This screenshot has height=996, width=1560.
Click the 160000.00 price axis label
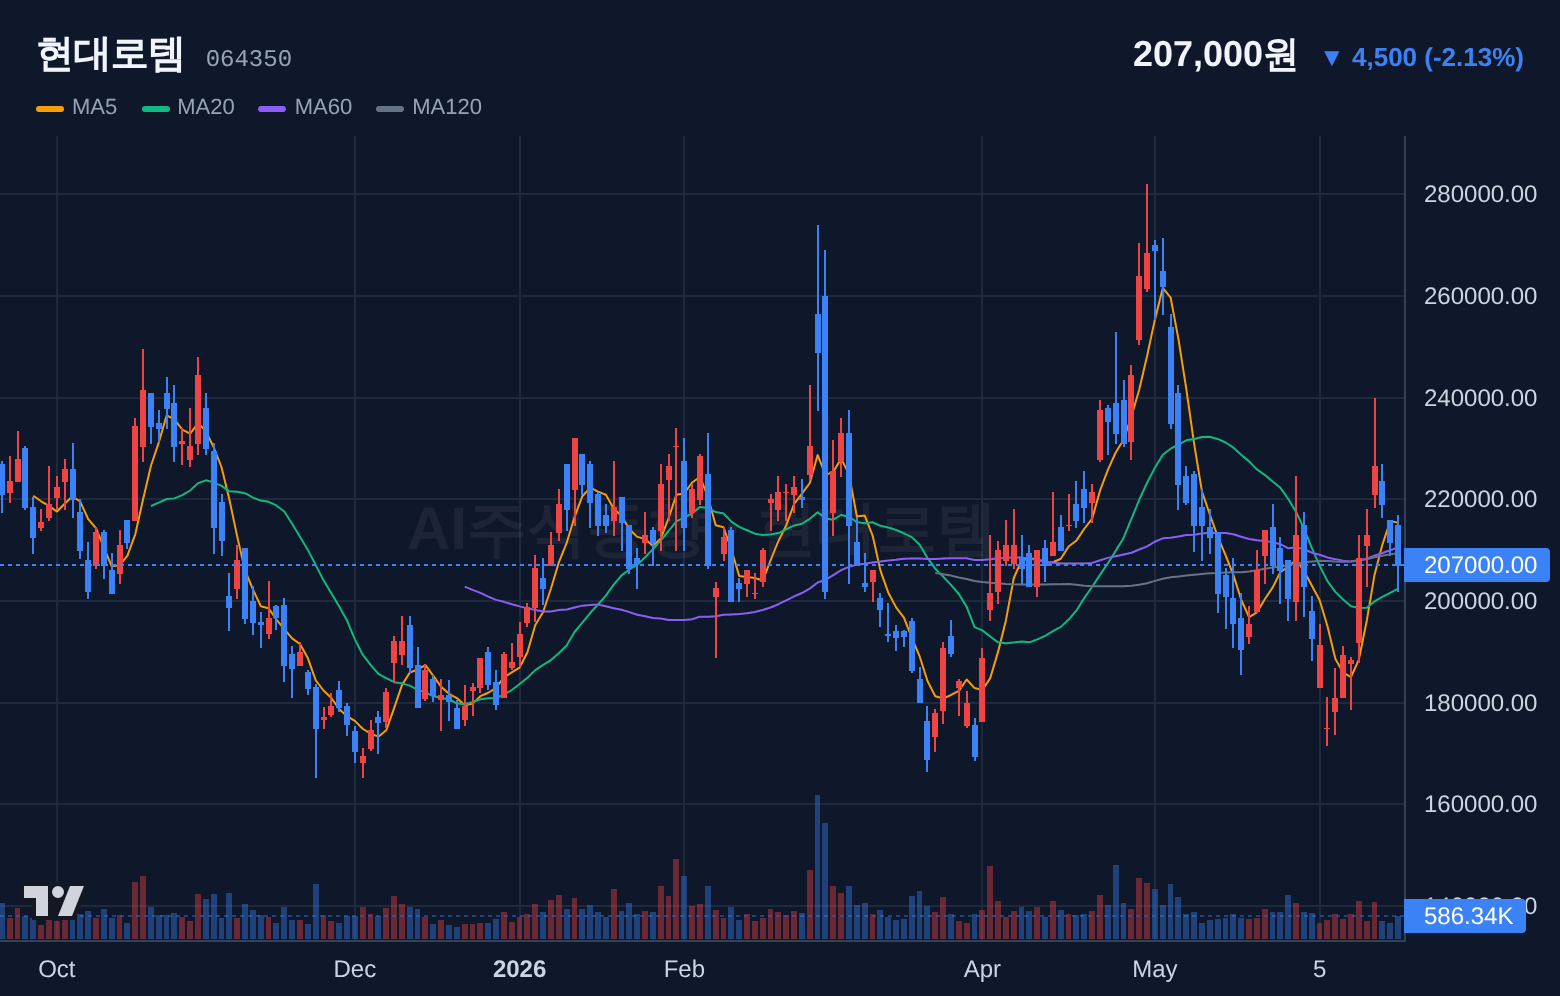(1480, 804)
